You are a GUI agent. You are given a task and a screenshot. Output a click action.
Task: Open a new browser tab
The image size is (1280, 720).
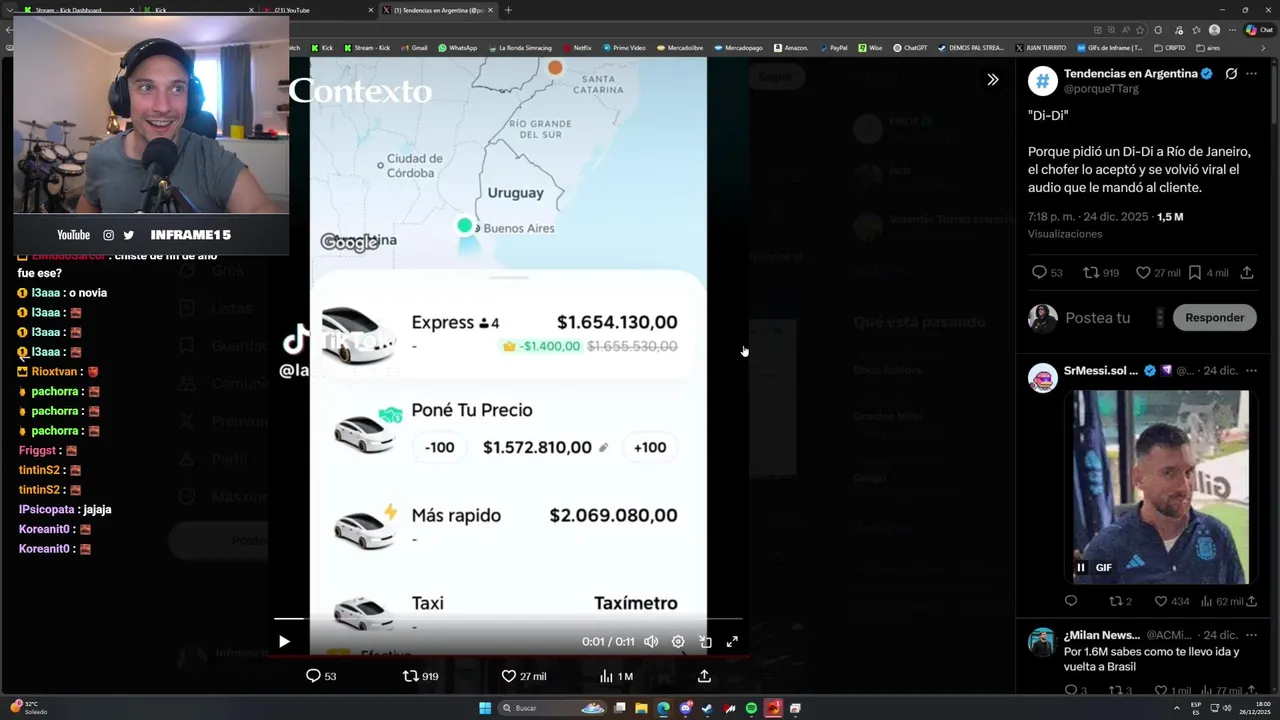coord(508,10)
